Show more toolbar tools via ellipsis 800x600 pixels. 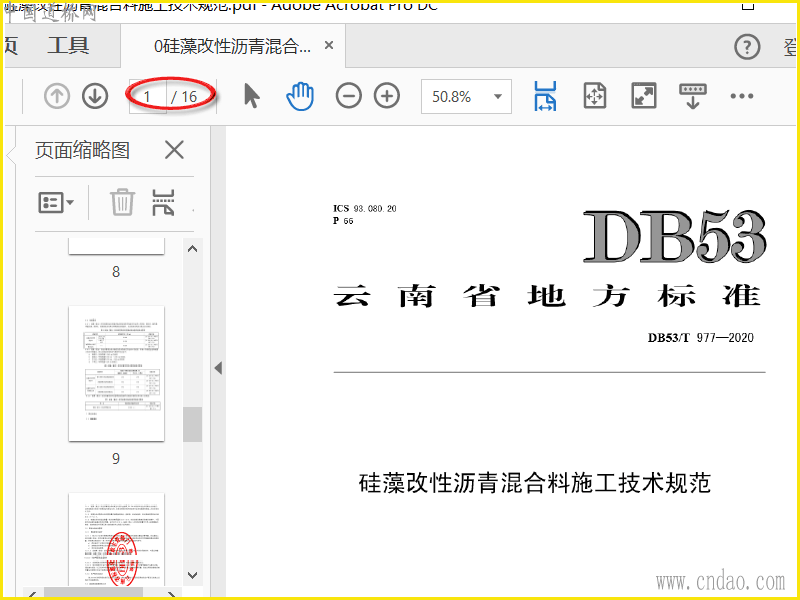(741, 96)
